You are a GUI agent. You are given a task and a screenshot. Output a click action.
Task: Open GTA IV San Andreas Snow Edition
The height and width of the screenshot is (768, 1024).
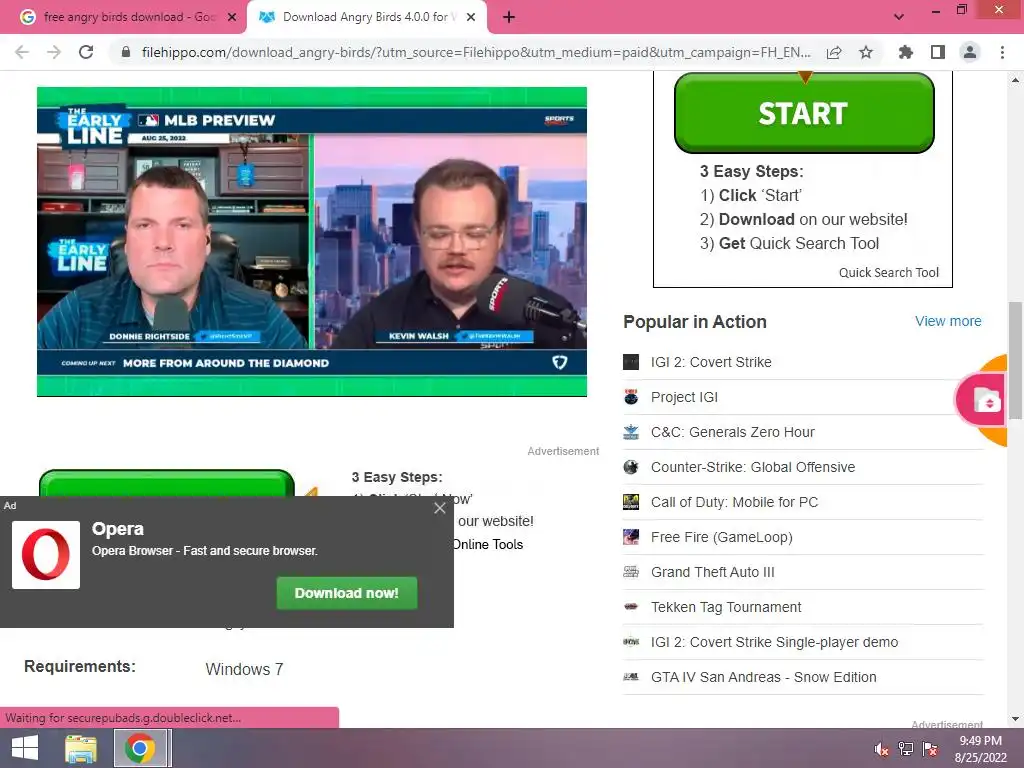pyautogui.click(x=763, y=677)
